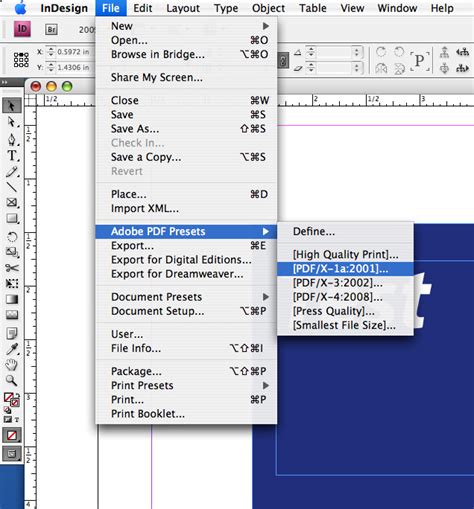Click the fill color swatch in Tools panel
474x509 pixels.
[x=8, y=397]
